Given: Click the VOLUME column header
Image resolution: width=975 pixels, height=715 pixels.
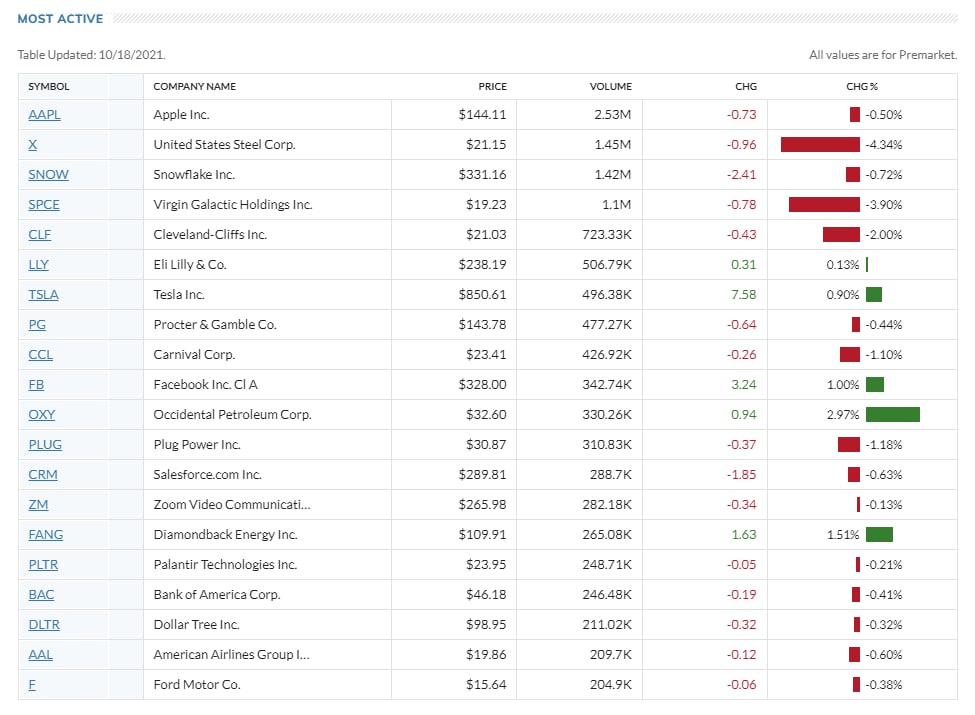Looking at the screenshot, I should point(611,86).
